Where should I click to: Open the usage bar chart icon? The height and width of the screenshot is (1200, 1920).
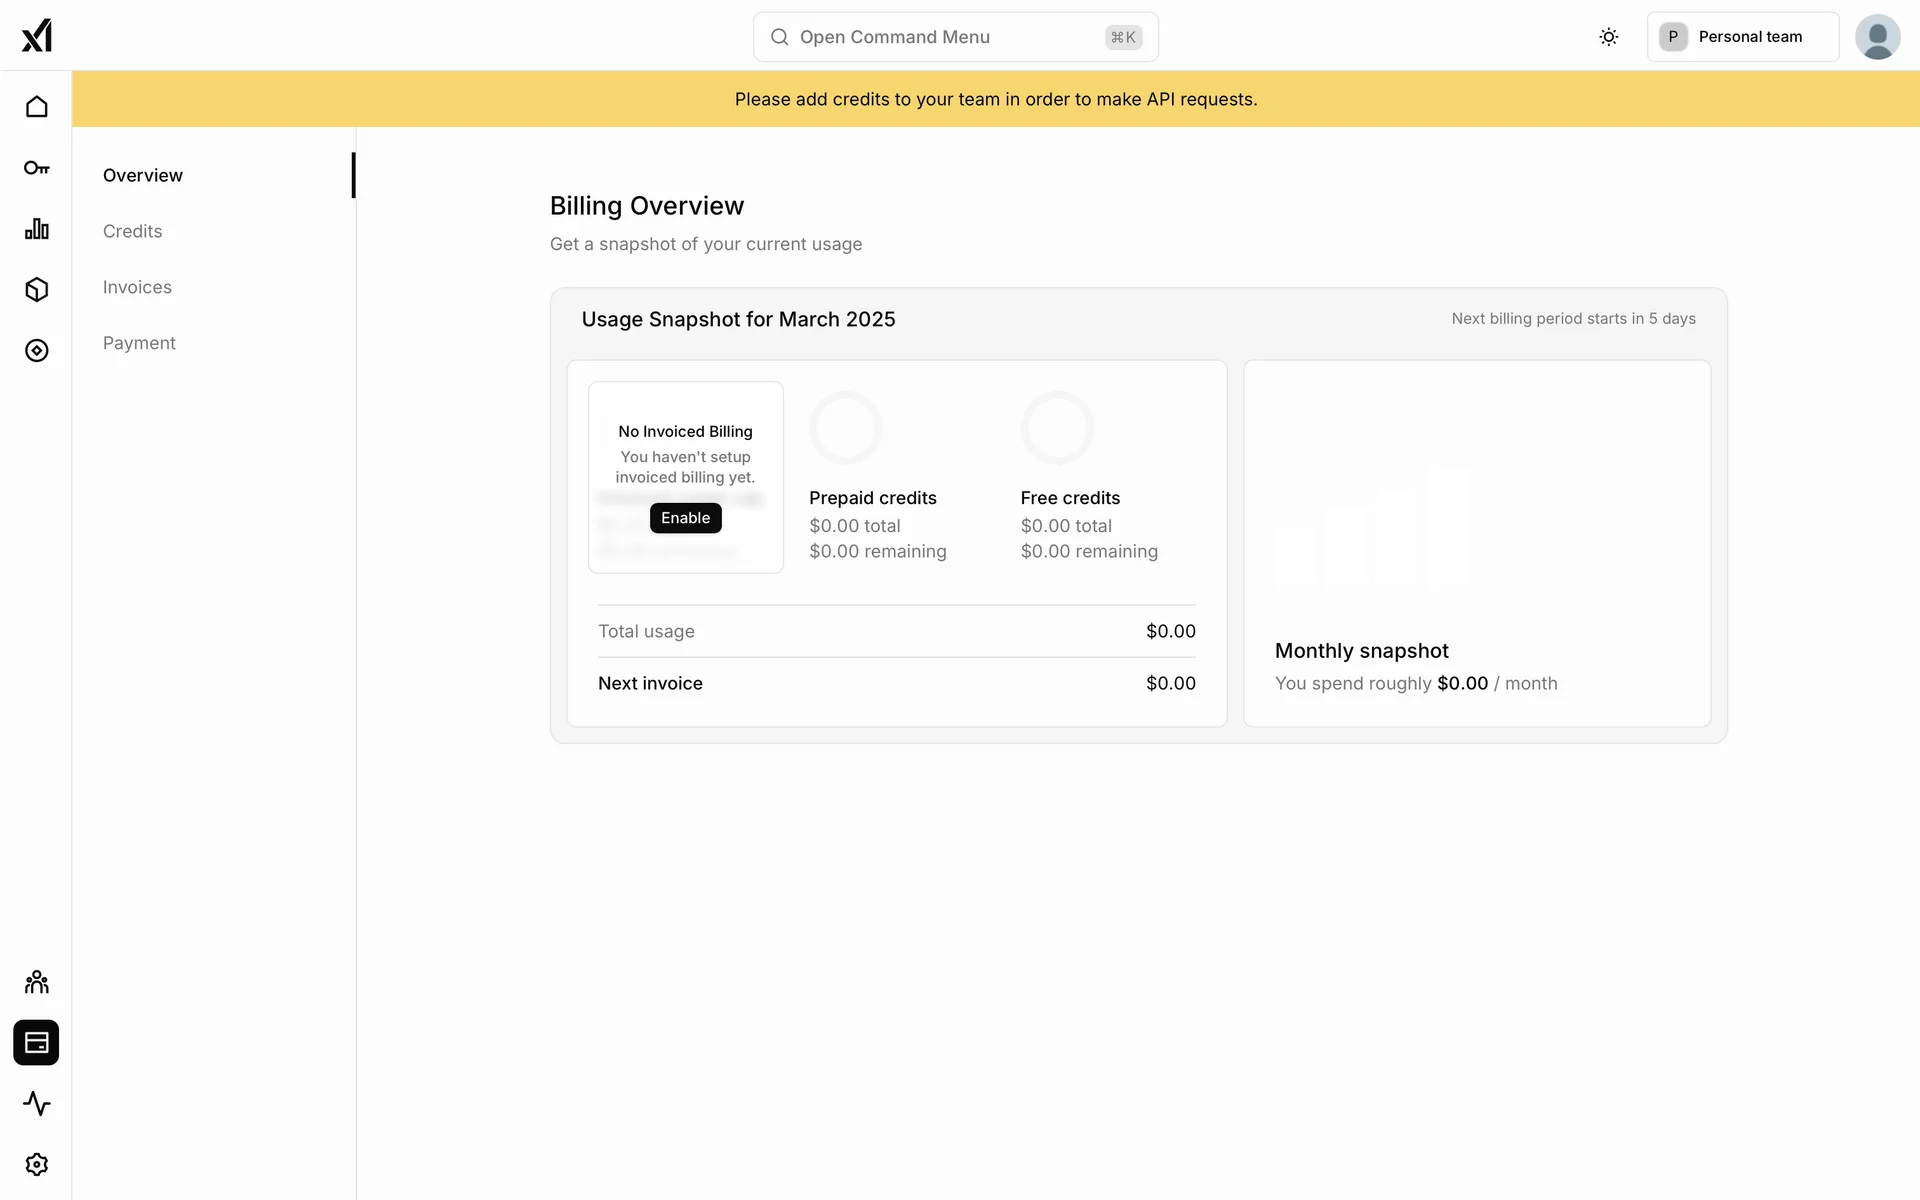coord(37,229)
